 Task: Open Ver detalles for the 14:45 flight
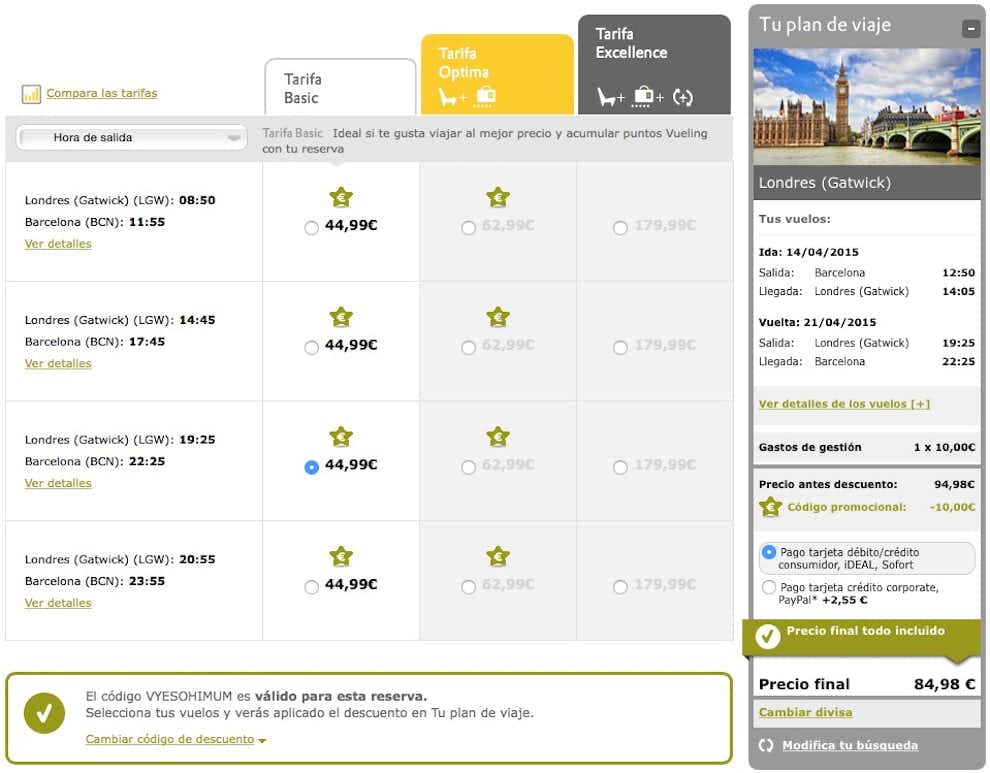point(58,364)
